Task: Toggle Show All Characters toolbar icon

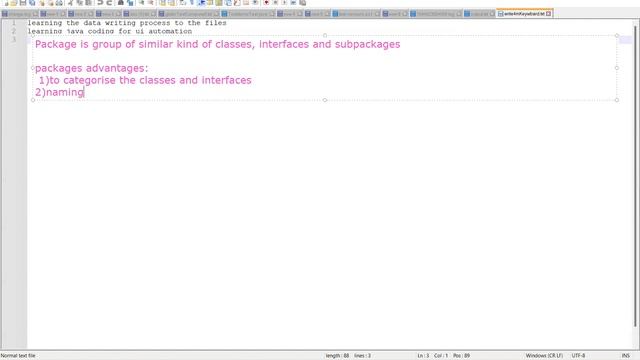Action: 191,2
